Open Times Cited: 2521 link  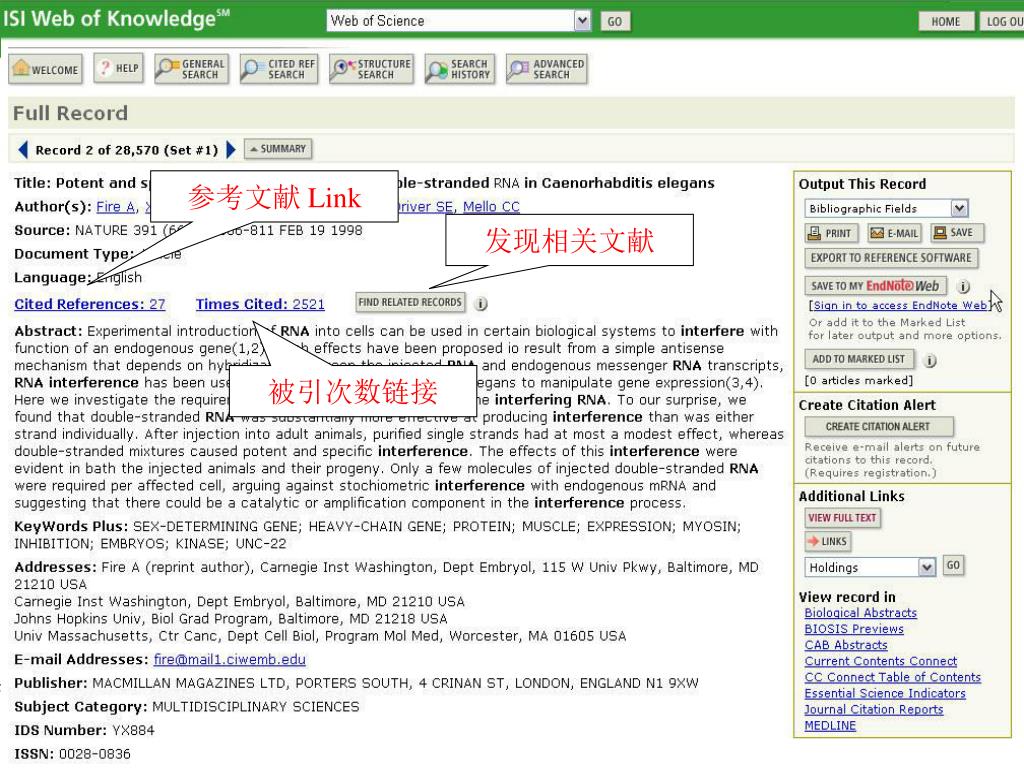coord(260,304)
